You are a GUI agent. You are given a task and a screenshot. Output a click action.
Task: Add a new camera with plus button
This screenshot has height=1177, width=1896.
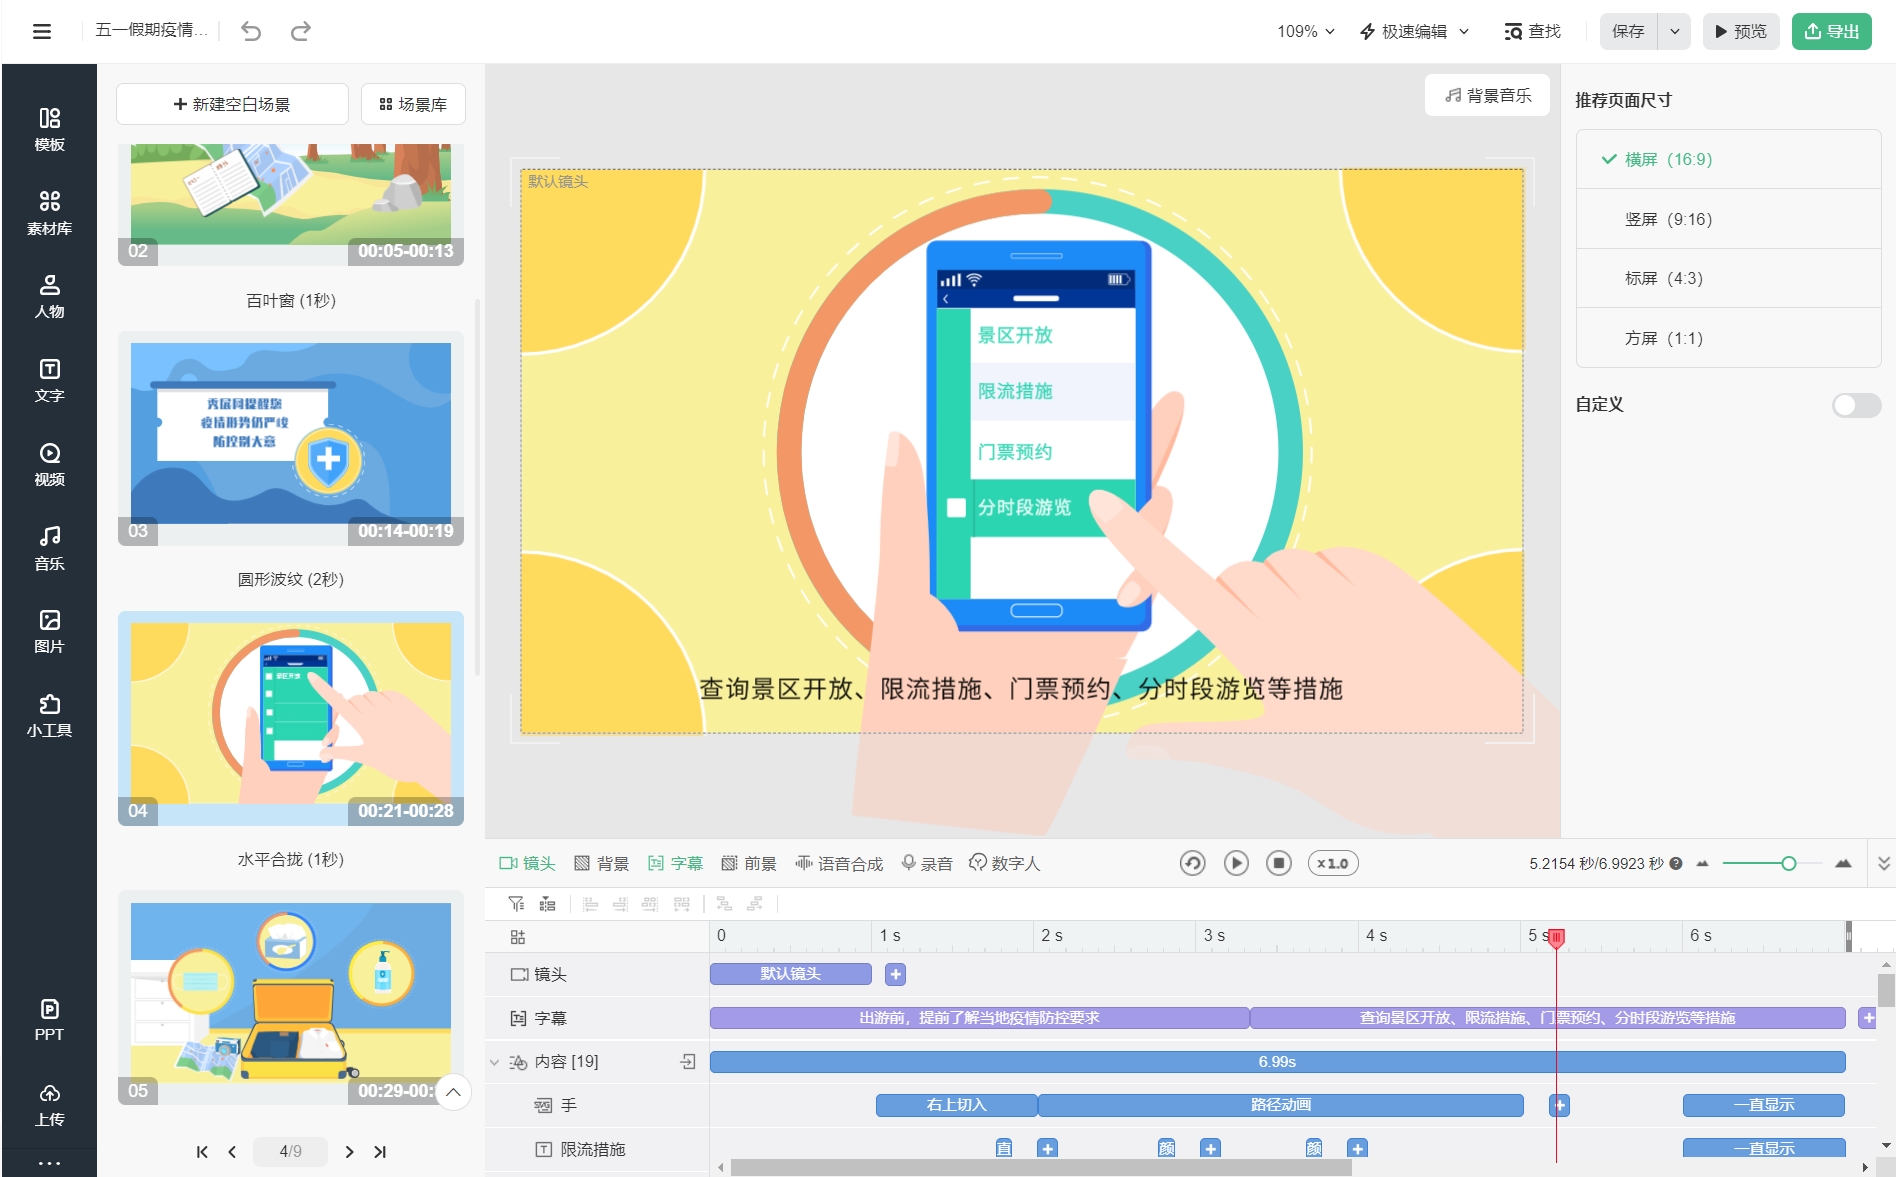(x=896, y=974)
